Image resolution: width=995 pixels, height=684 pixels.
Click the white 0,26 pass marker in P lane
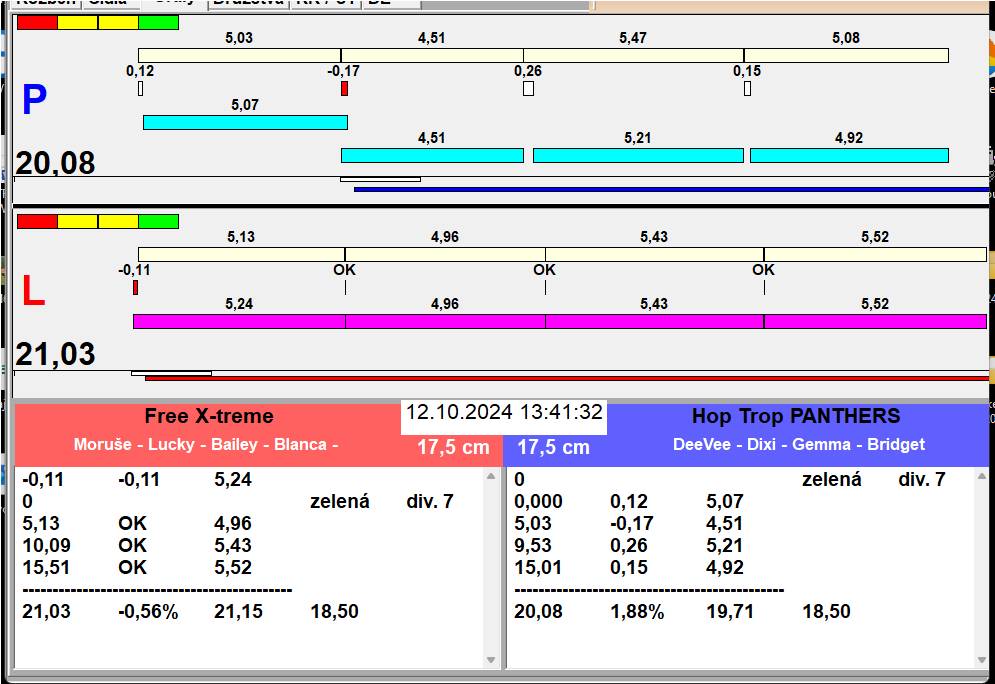coord(528,89)
